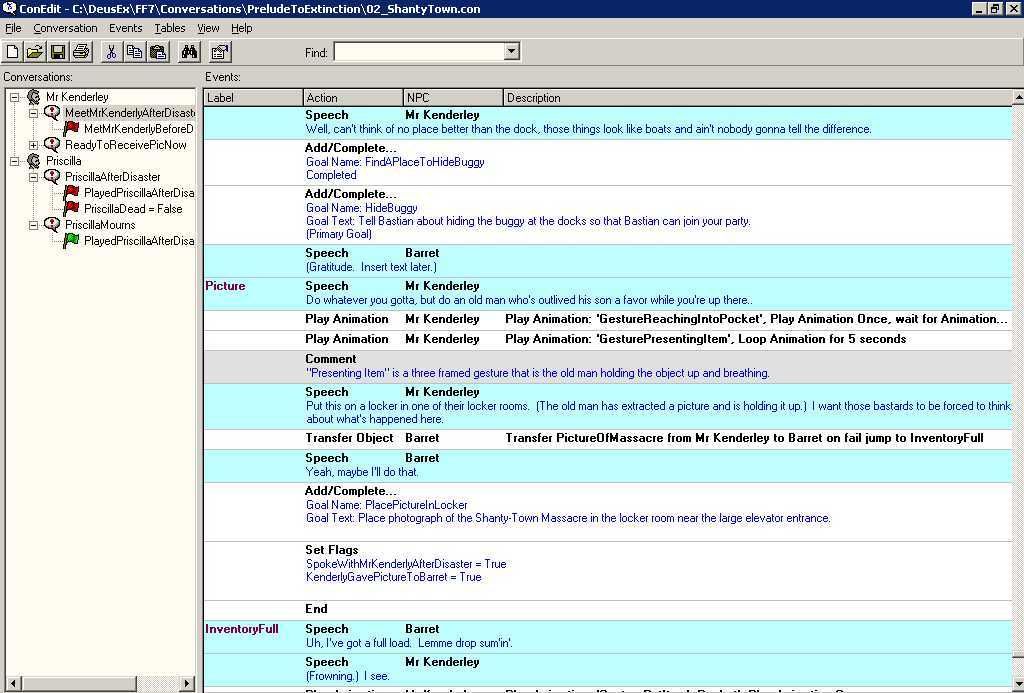Collapse the MeetMrKenderlyAfterDisast node

point(33,113)
